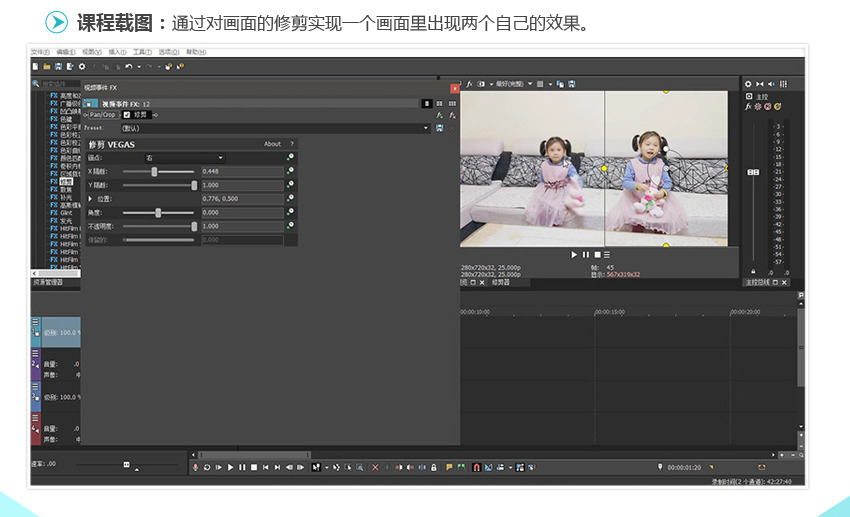Screen dimensions: 850x517
Task: Click the 角度 slider
Action: pos(158,213)
